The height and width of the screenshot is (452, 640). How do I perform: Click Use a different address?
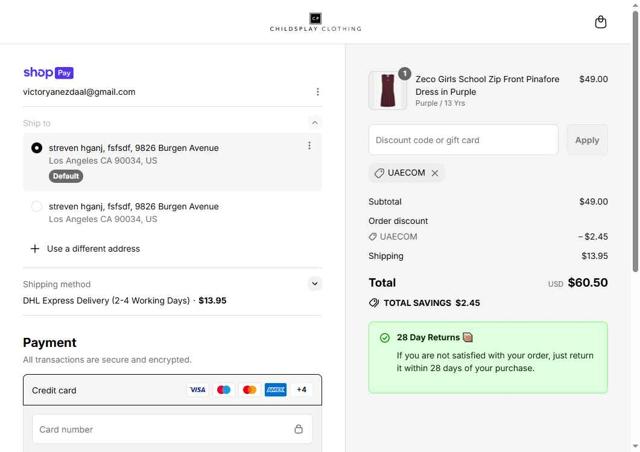point(93,249)
